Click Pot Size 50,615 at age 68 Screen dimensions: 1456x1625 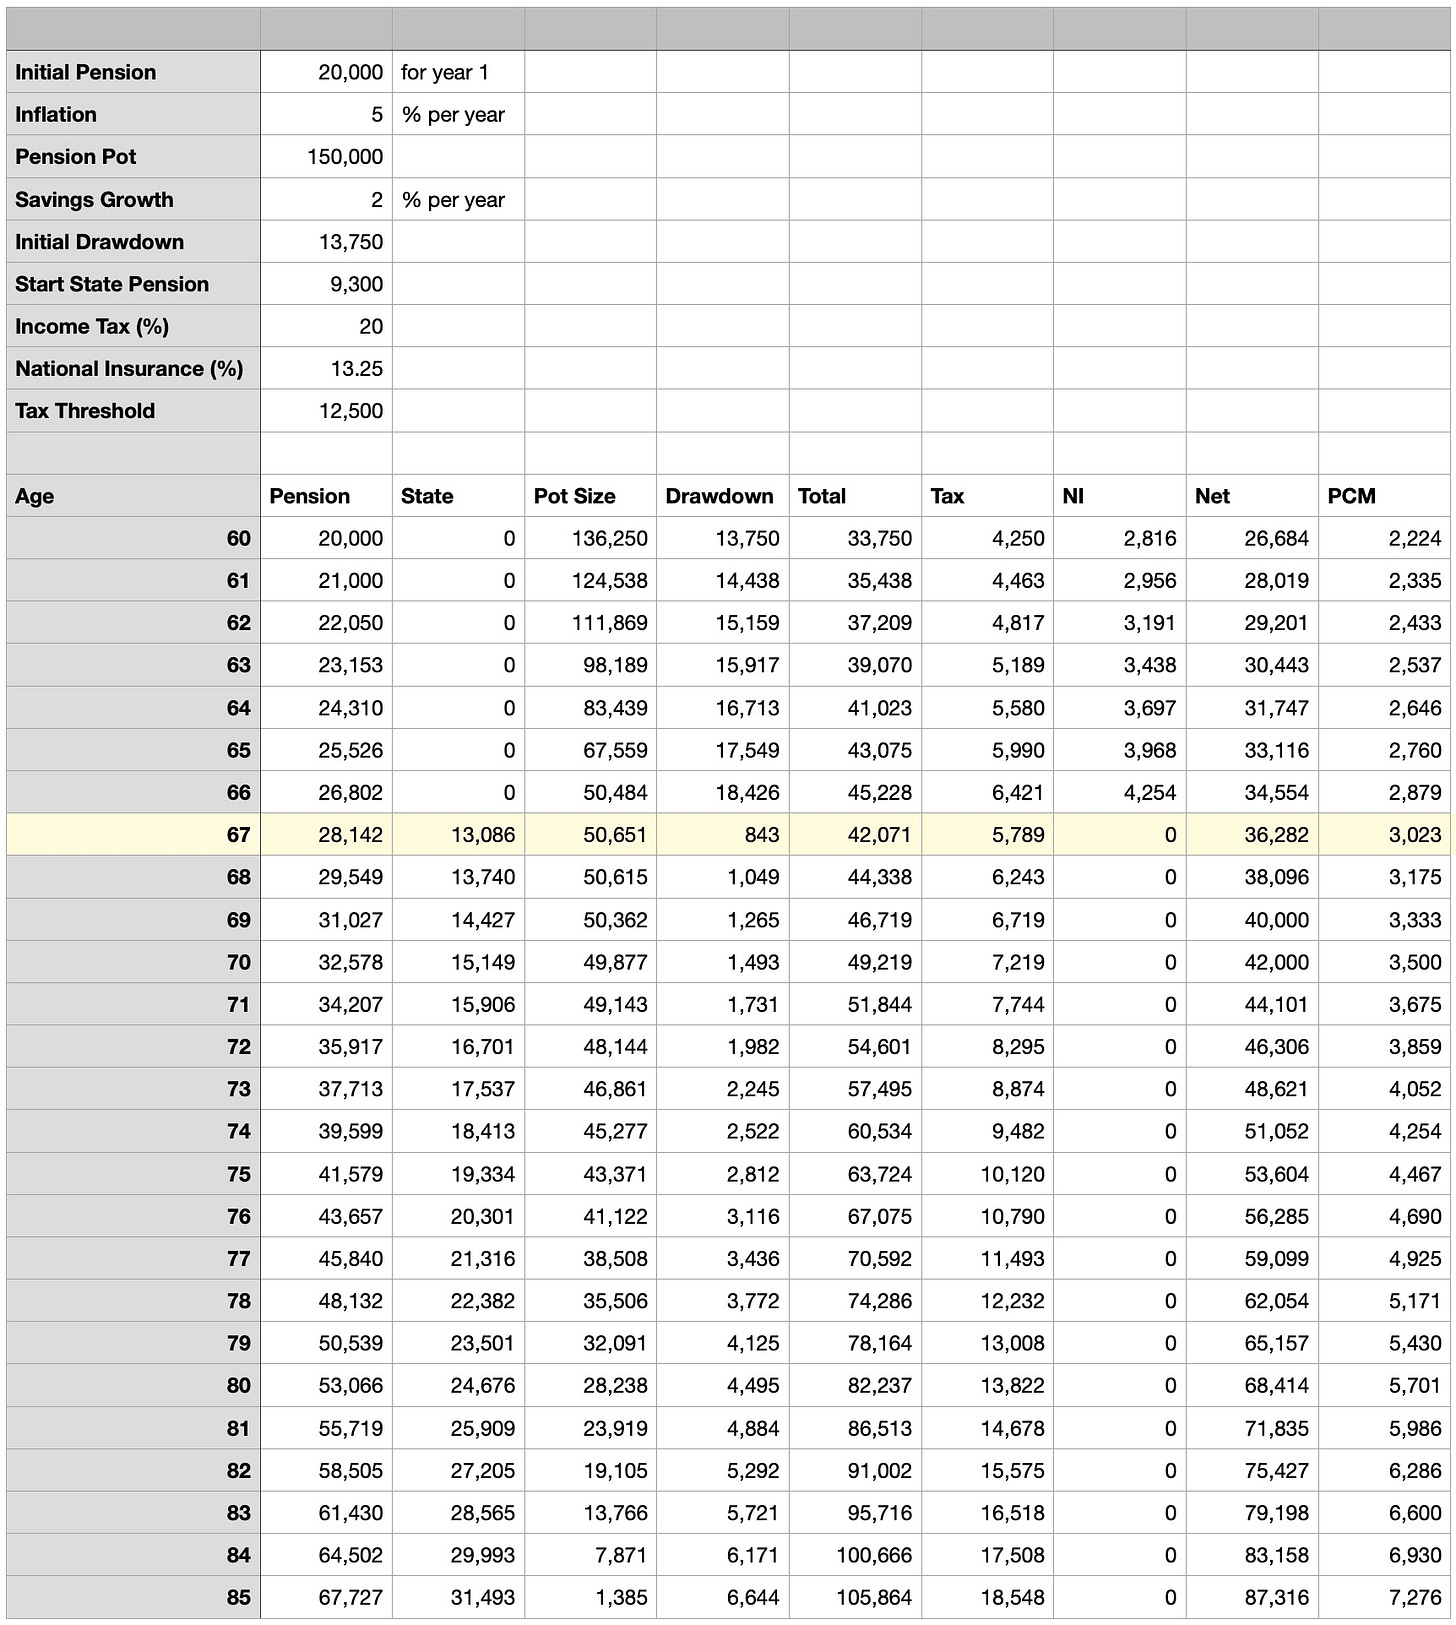[590, 877]
